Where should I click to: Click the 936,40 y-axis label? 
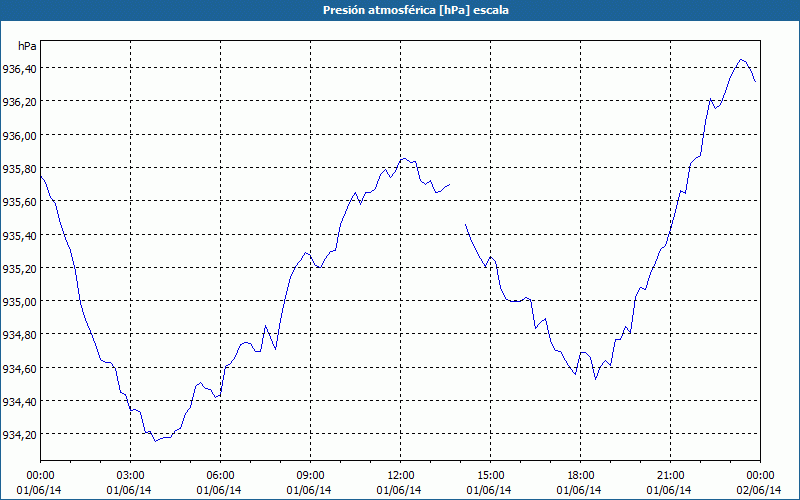pos(19,68)
